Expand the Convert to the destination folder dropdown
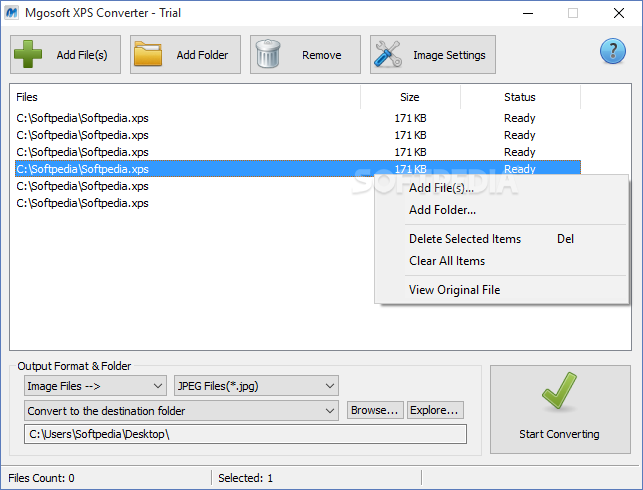This screenshot has width=643, height=490. point(181,411)
